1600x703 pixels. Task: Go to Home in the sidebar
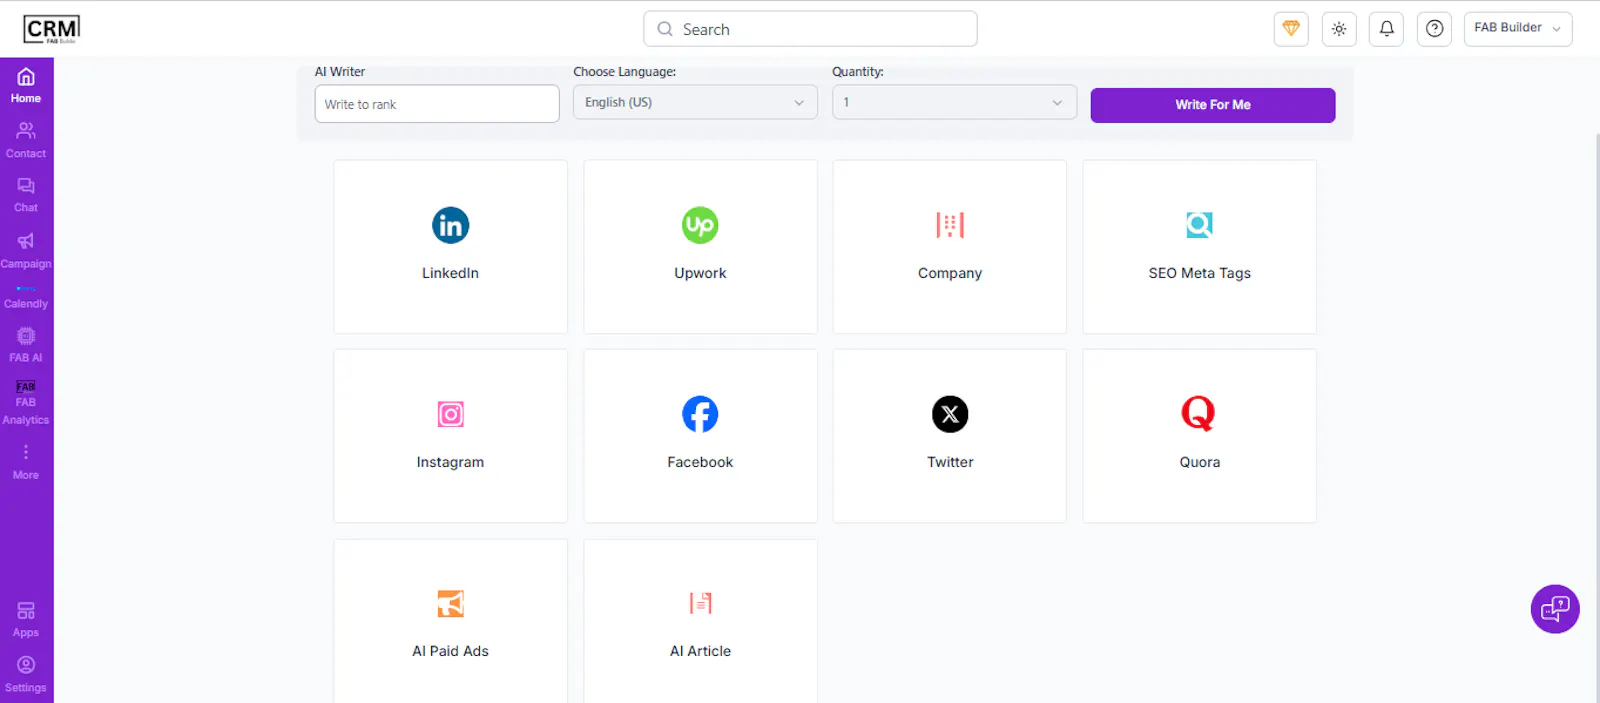tap(26, 85)
